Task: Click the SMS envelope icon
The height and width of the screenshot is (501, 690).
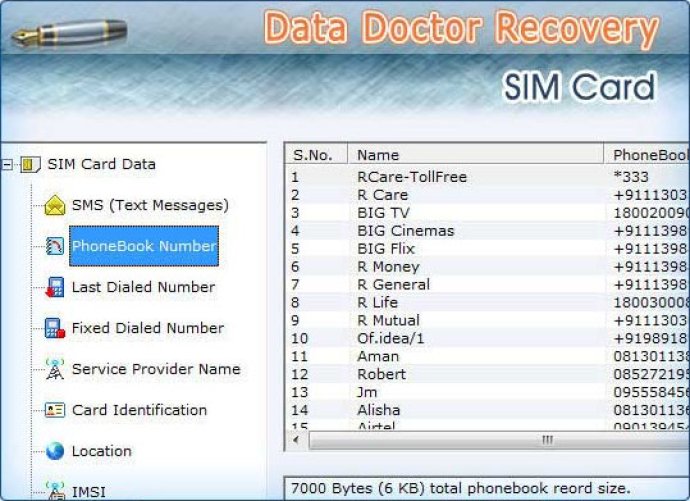Action: (55, 205)
